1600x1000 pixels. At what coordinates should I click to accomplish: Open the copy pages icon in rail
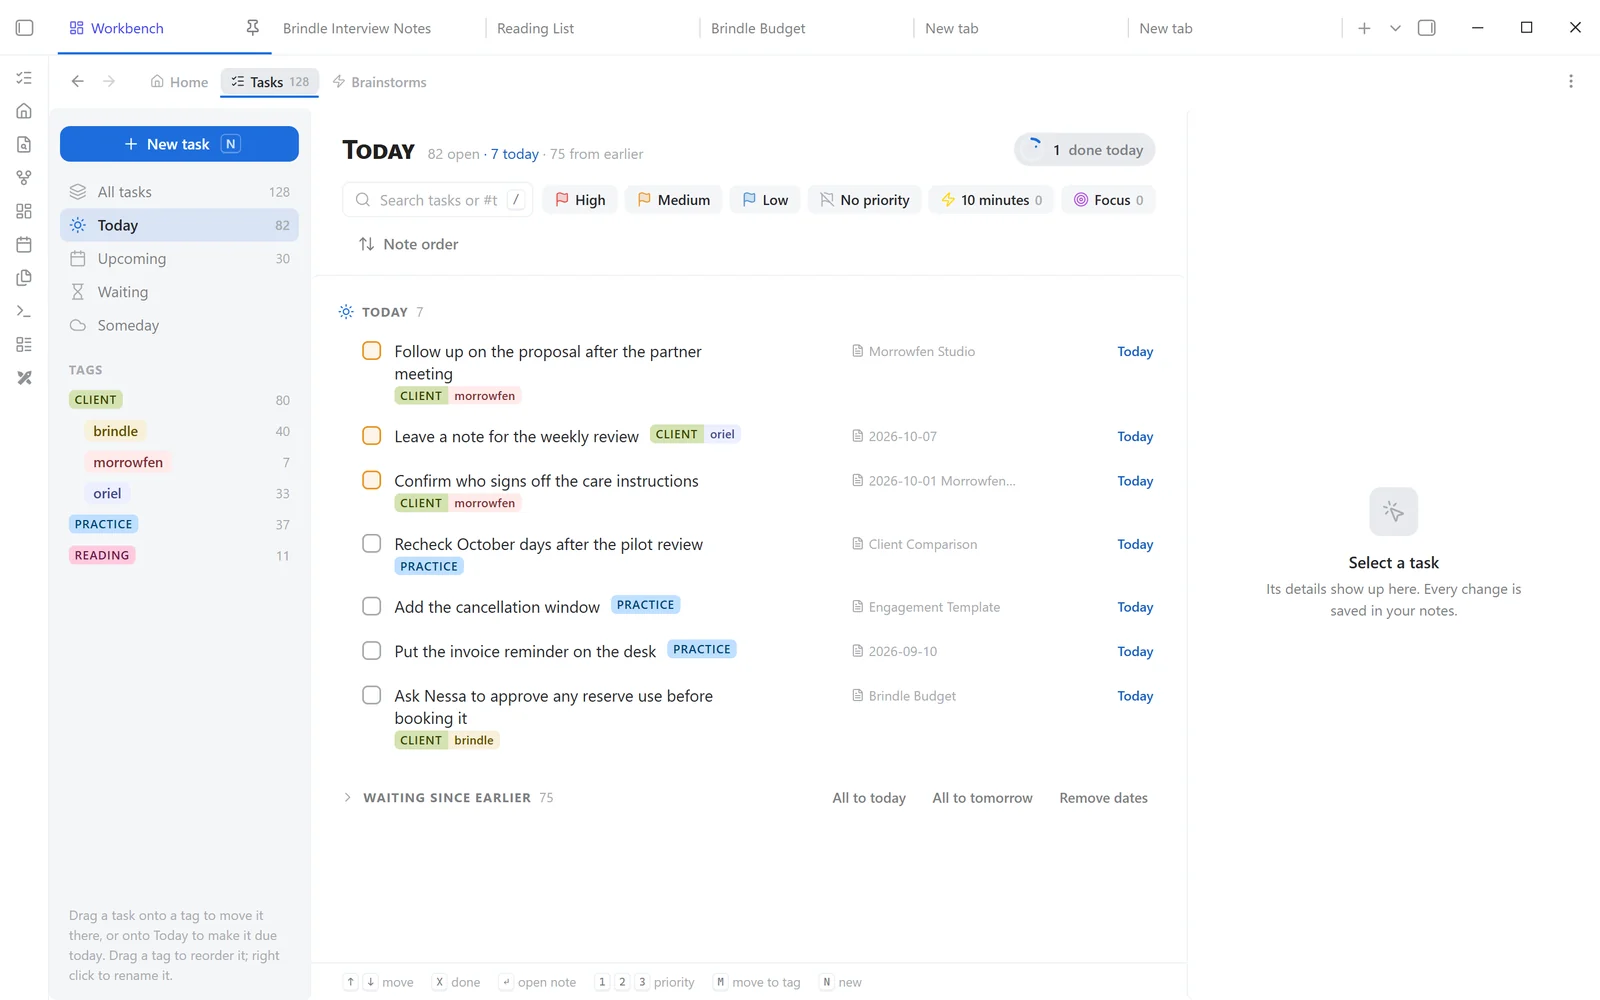click(24, 278)
